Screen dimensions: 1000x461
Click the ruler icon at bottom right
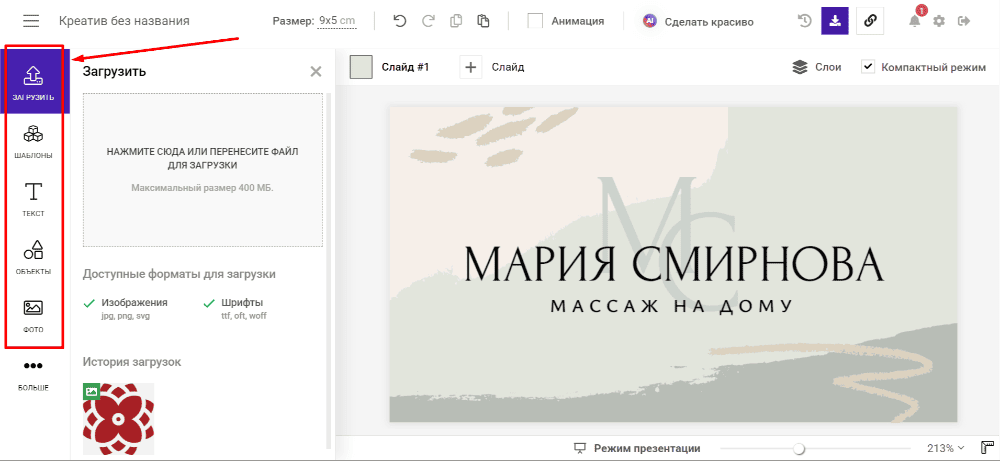coord(987,448)
